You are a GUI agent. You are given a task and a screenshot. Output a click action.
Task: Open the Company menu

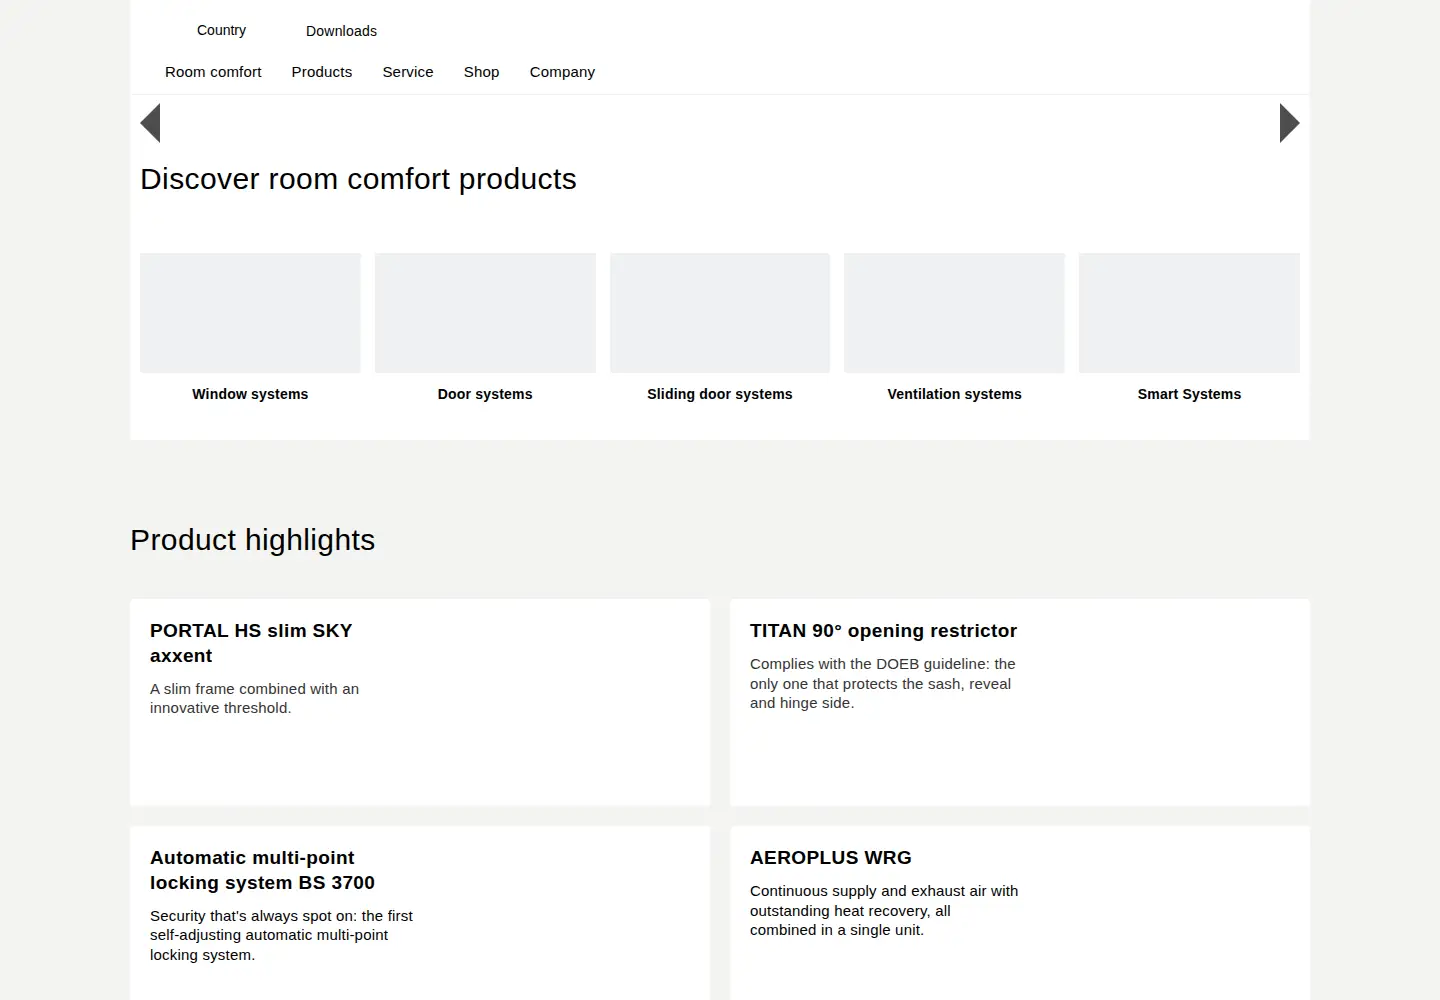tap(562, 72)
